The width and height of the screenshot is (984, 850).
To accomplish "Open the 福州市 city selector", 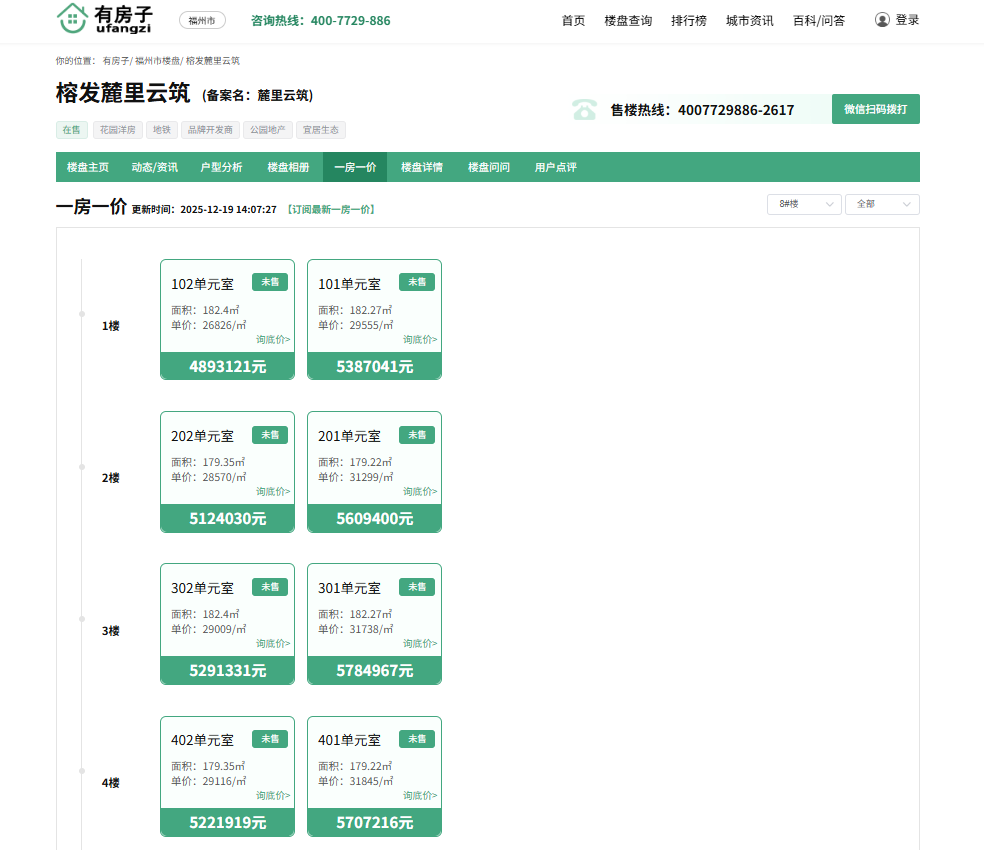I will click(202, 20).
